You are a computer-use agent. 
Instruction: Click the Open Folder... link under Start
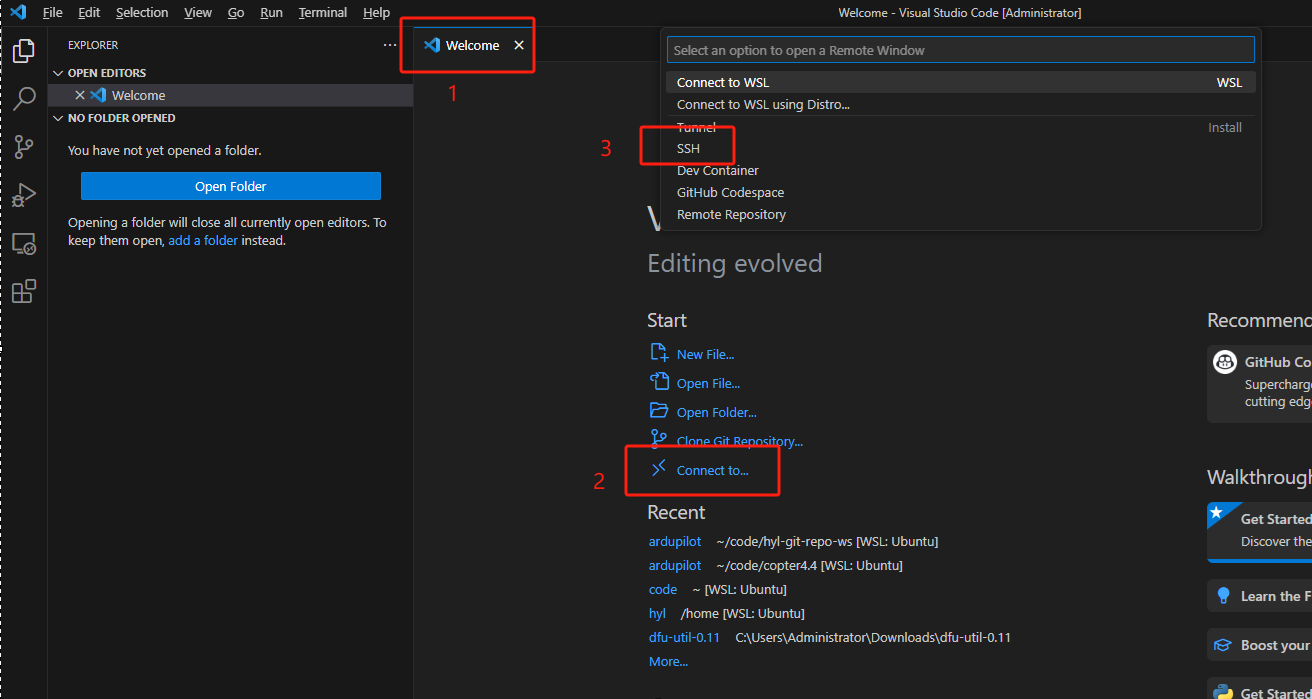716,412
